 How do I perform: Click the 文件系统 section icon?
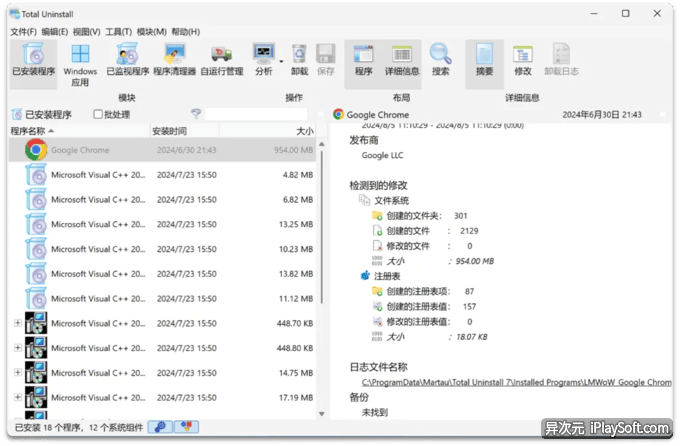point(364,200)
